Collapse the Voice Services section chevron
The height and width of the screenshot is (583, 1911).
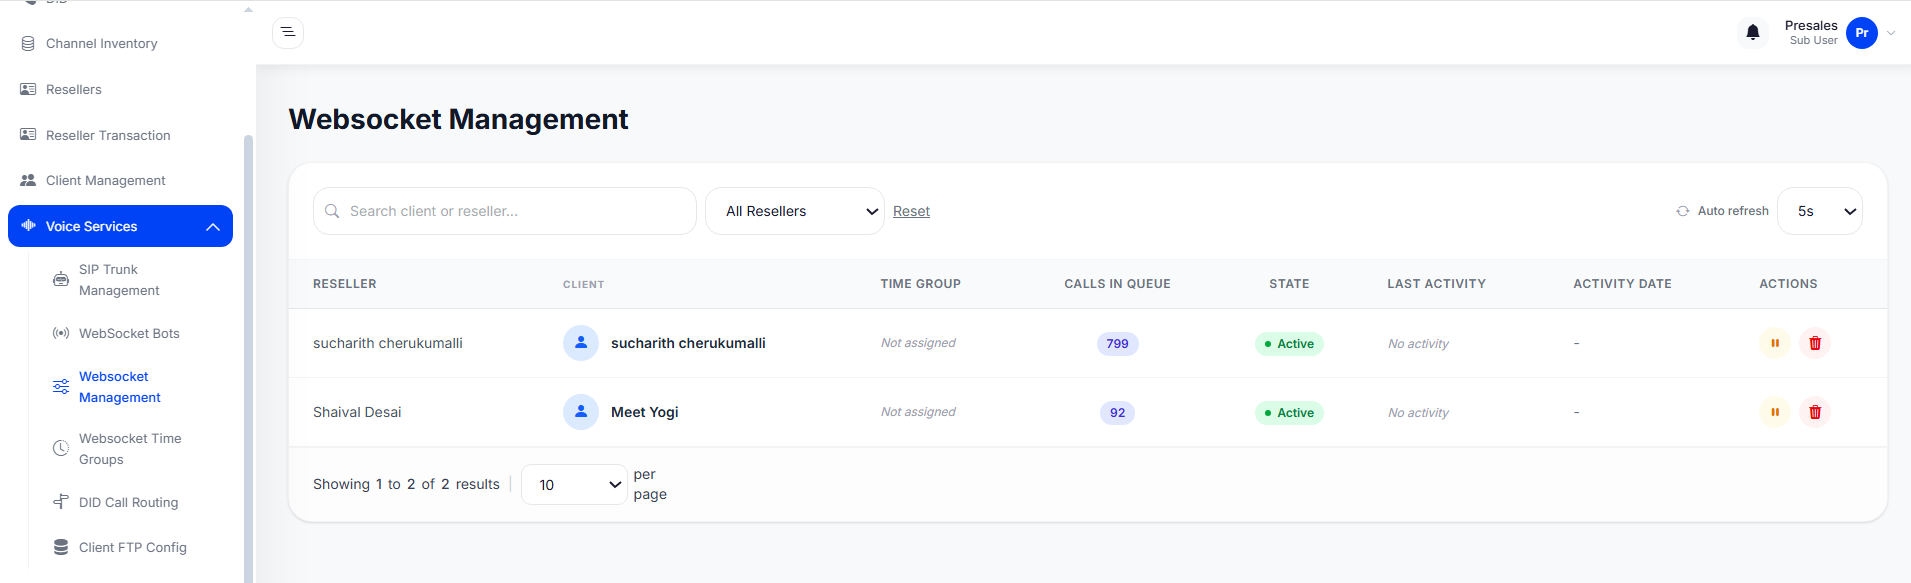point(213,227)
